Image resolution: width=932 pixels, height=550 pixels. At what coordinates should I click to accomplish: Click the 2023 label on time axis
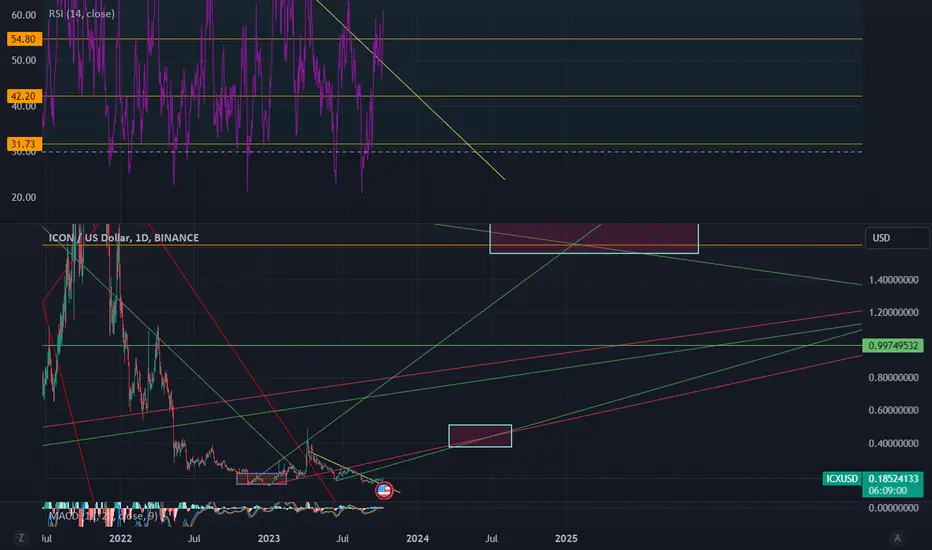click(x=269, y=539)
